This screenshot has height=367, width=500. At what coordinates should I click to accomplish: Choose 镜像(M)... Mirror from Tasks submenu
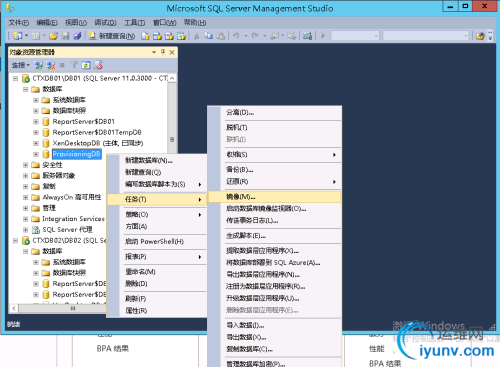coord(274,197)
